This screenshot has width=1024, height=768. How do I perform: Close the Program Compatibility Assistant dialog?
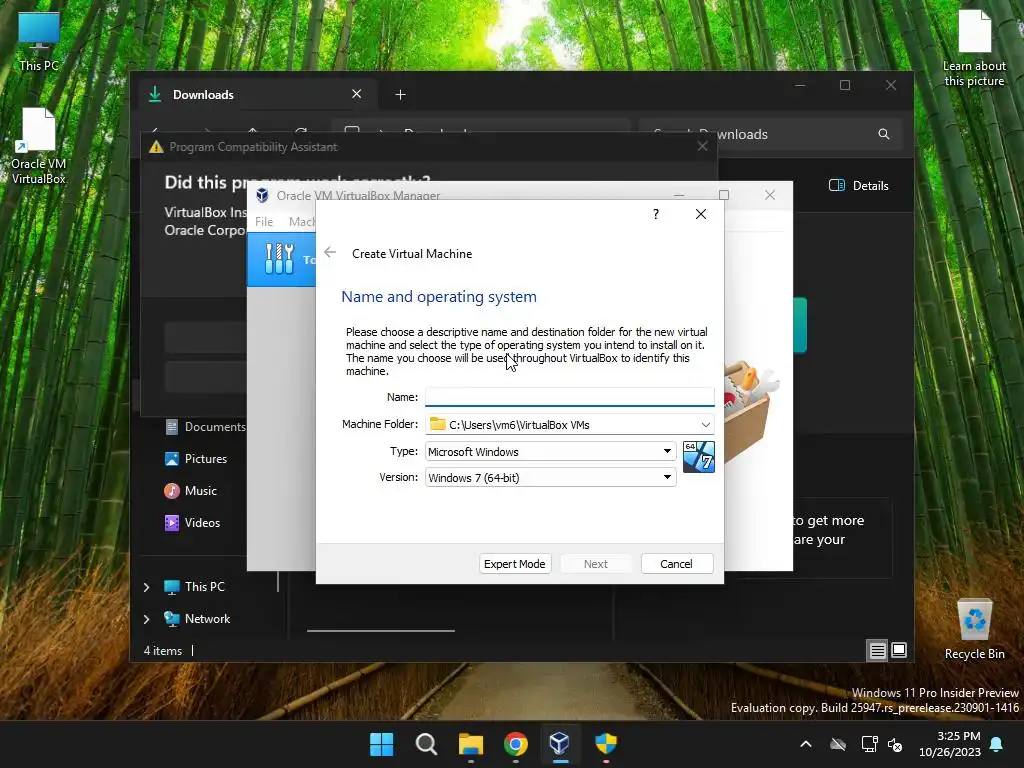tap(702, 146)
